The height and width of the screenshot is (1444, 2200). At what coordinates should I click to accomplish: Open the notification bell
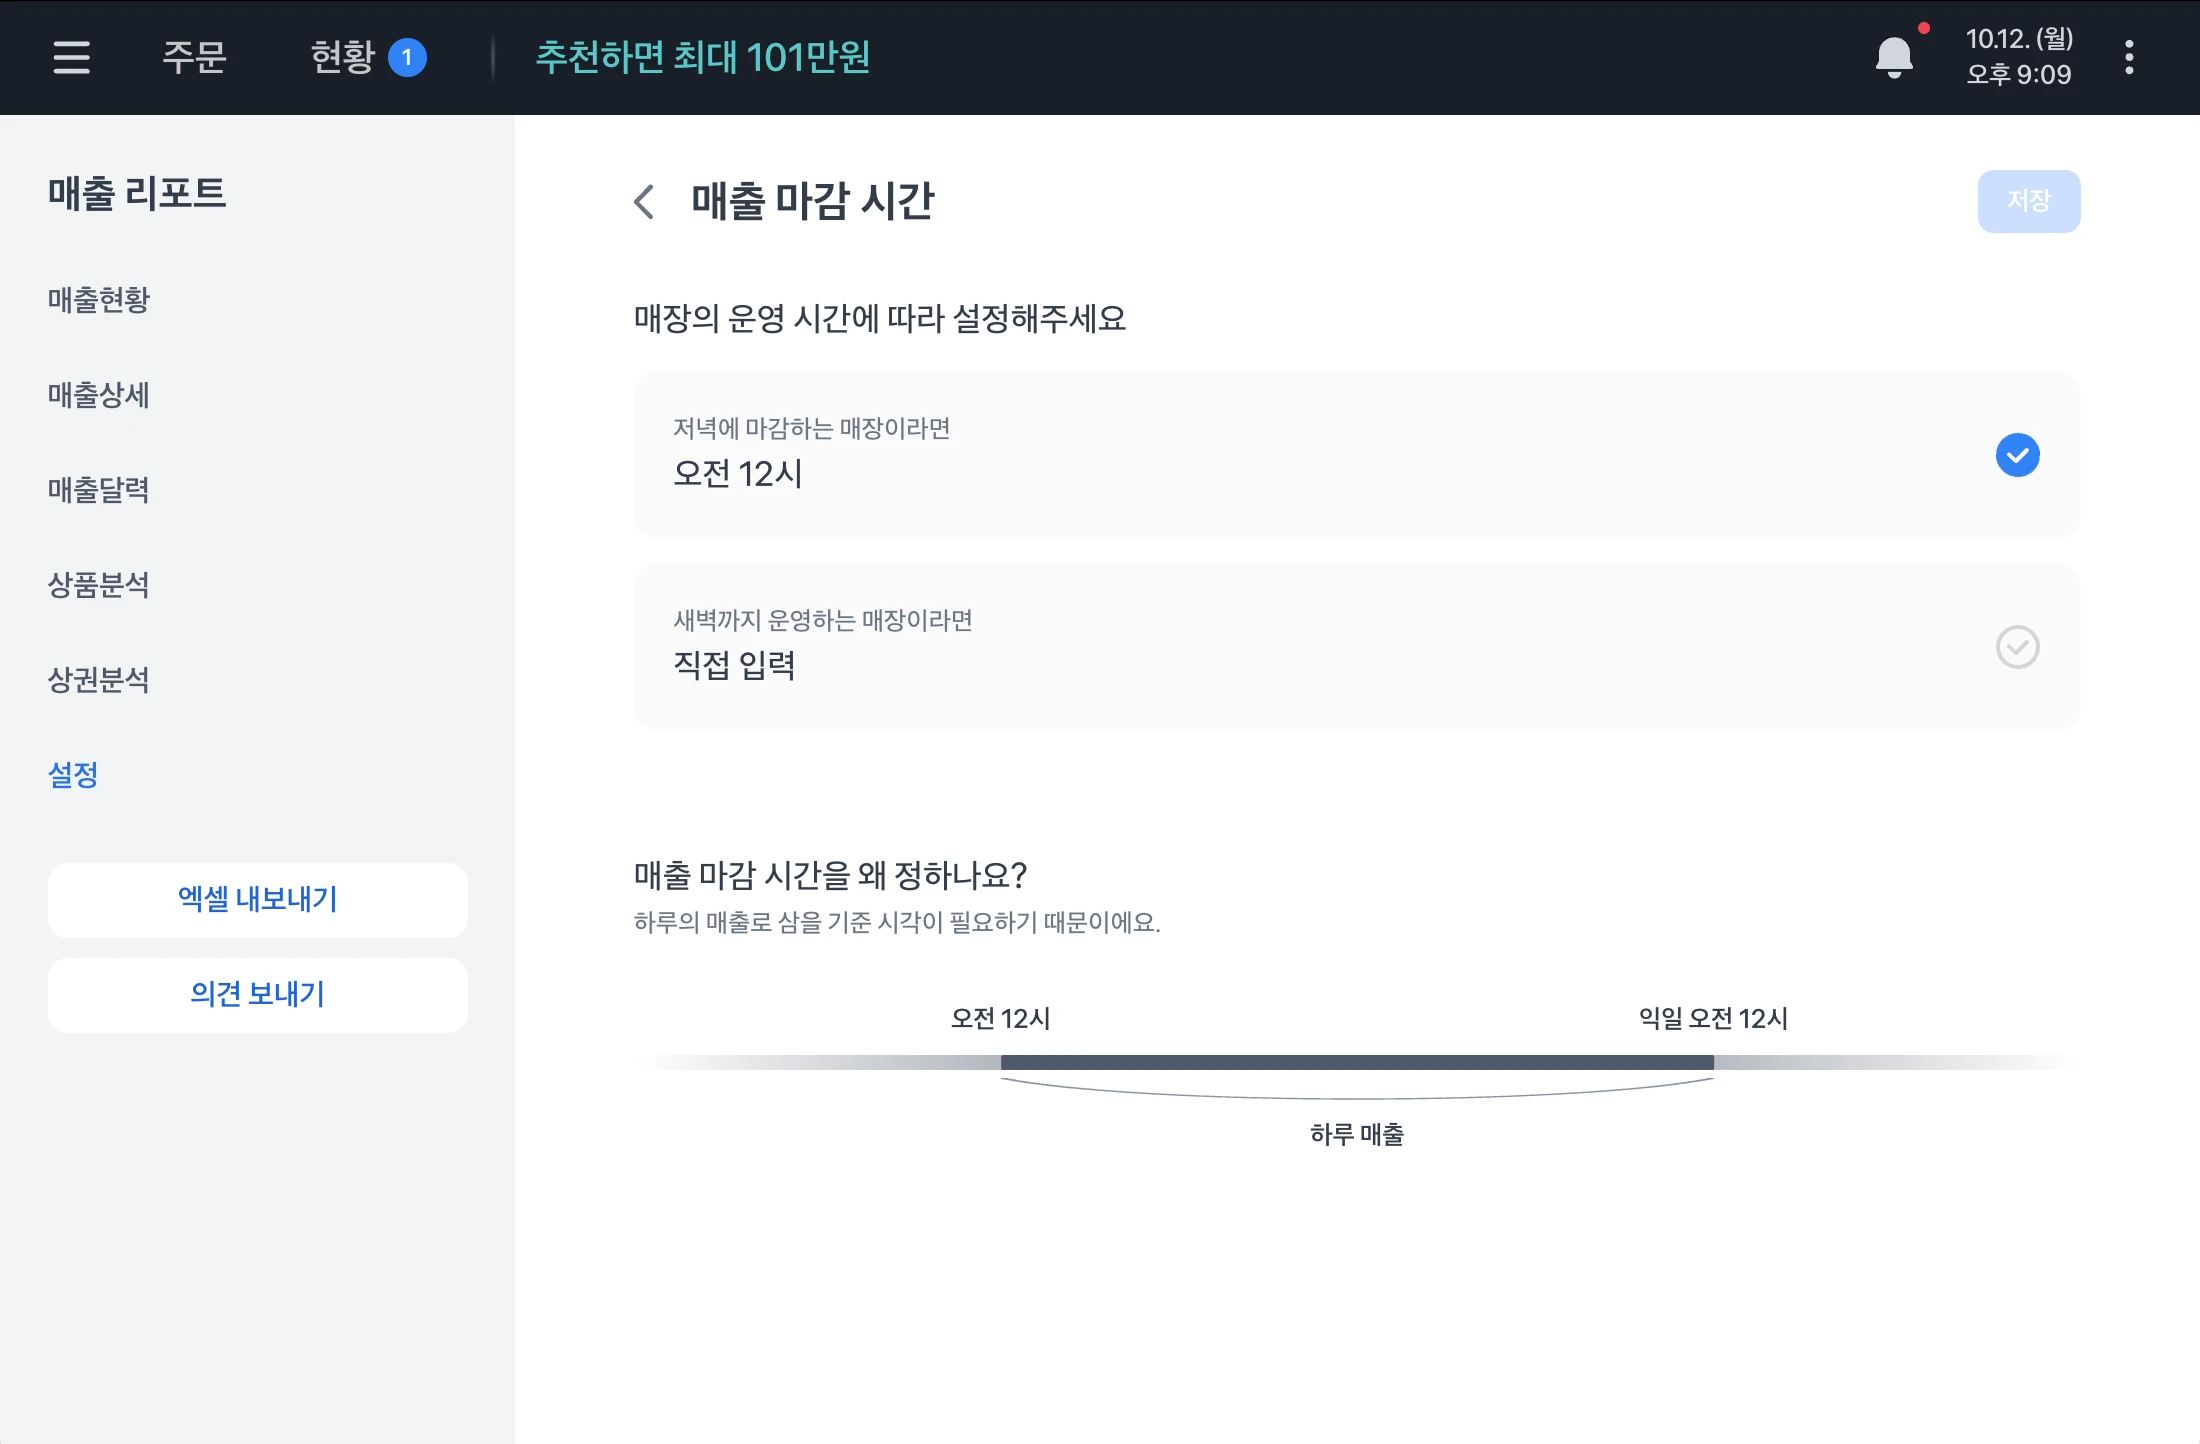(1894, 57)
